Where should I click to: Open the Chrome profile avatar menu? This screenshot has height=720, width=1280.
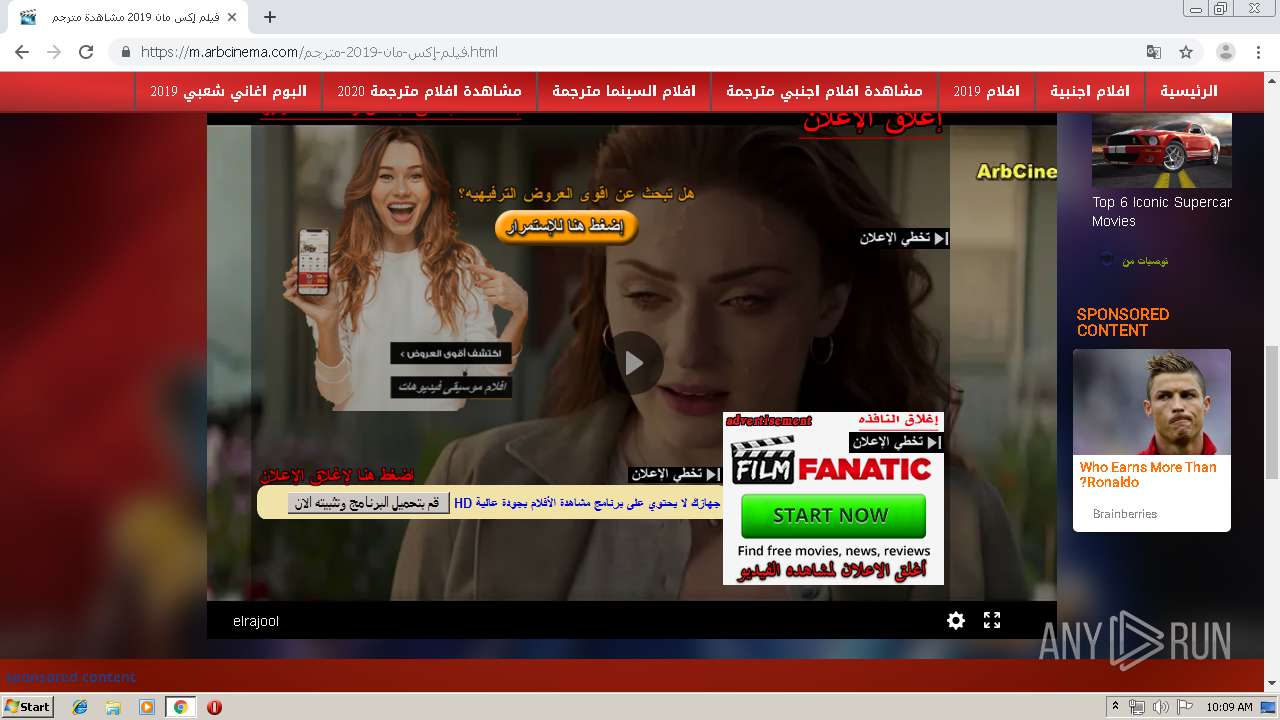pos(1225,52)
